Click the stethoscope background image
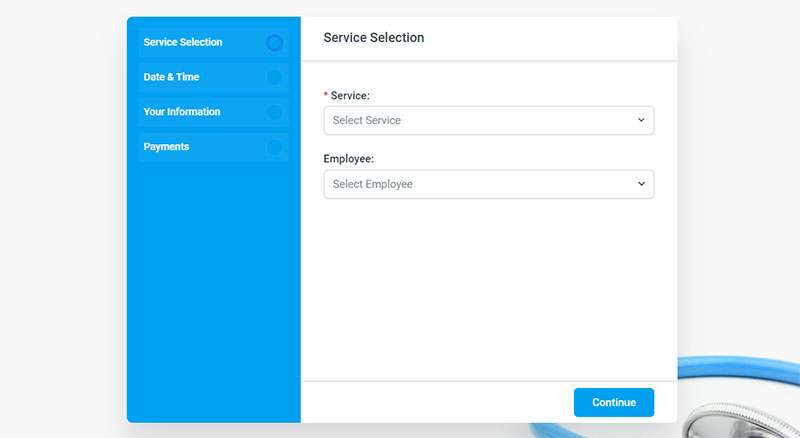Screen dimensions: 800x438 pyautogui.click(x=740, y=398)
